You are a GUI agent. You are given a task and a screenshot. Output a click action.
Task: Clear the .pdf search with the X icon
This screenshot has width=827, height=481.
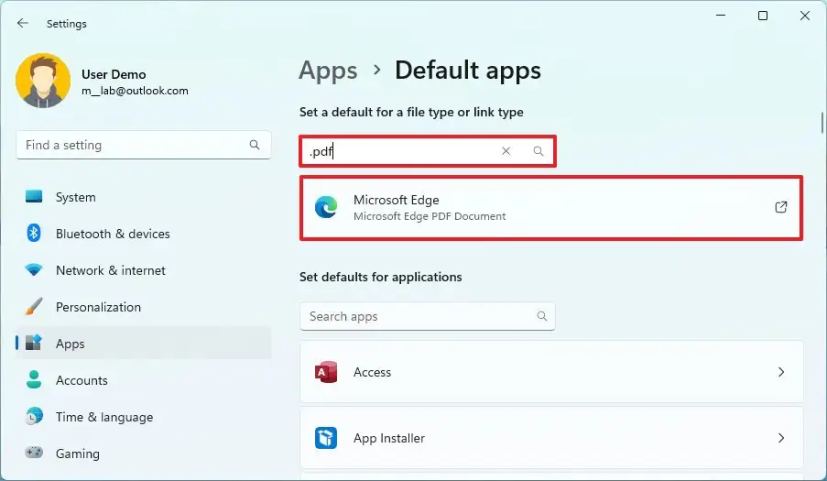pos(506,151)
